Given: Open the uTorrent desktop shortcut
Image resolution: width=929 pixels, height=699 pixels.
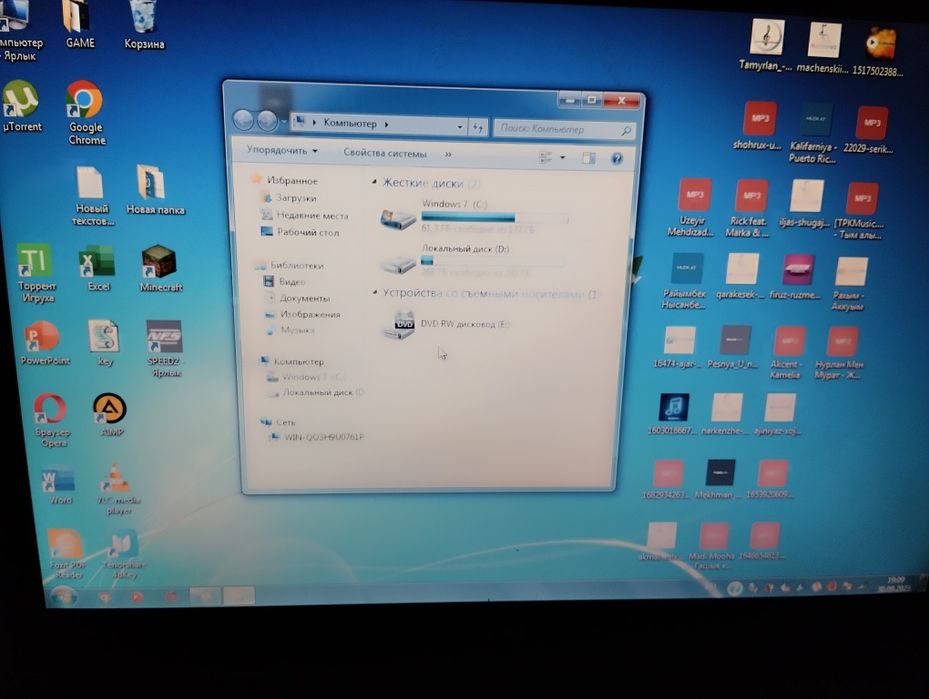Looking at the screenshot, I should point(21,107).
